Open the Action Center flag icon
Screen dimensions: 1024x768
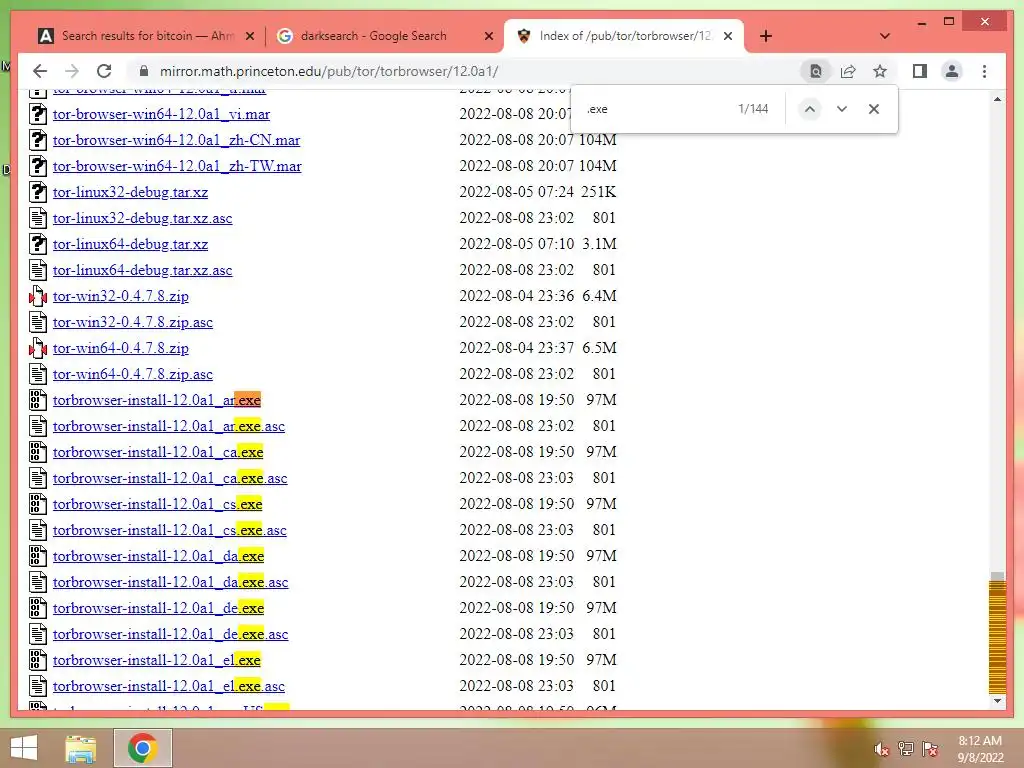pyautogui.click(x=931, y=749)
